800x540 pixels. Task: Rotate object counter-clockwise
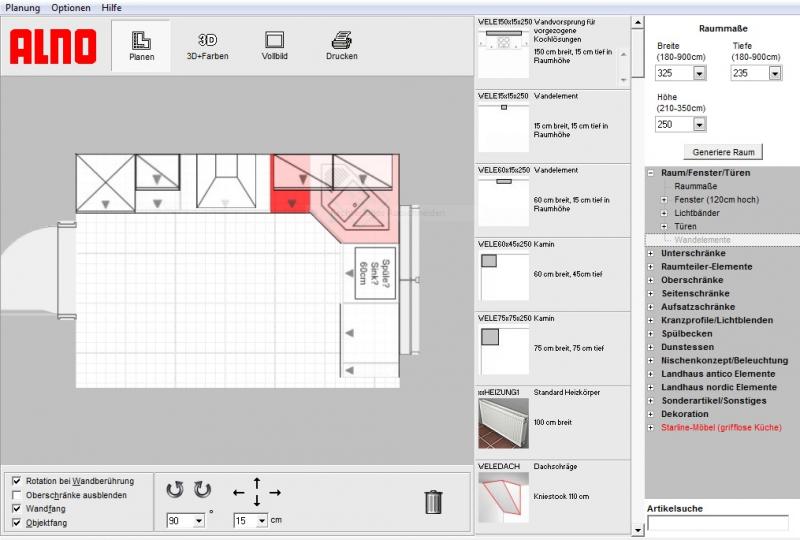(175, 489)
